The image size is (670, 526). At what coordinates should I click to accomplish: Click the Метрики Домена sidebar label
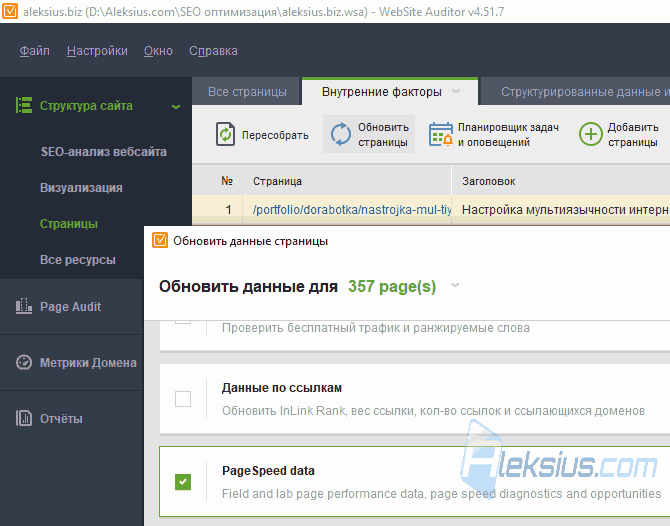88,363
